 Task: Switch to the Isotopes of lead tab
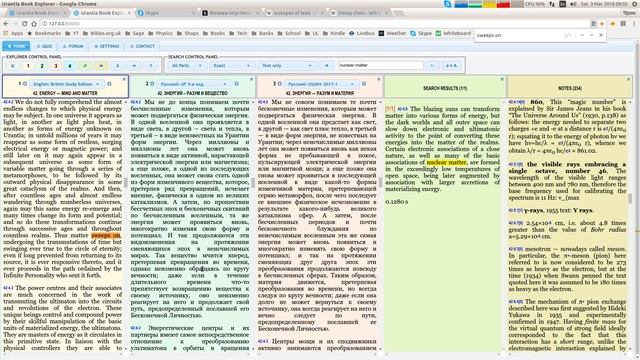294,13
